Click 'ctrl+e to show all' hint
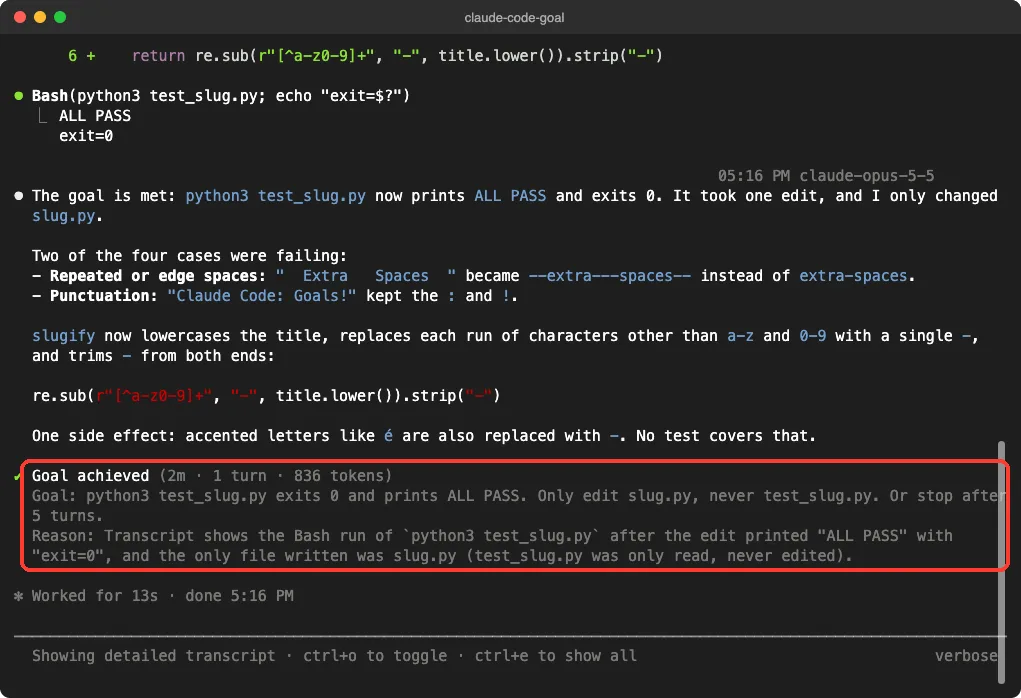Screen dimensions: 1021x698 point(555,656)
